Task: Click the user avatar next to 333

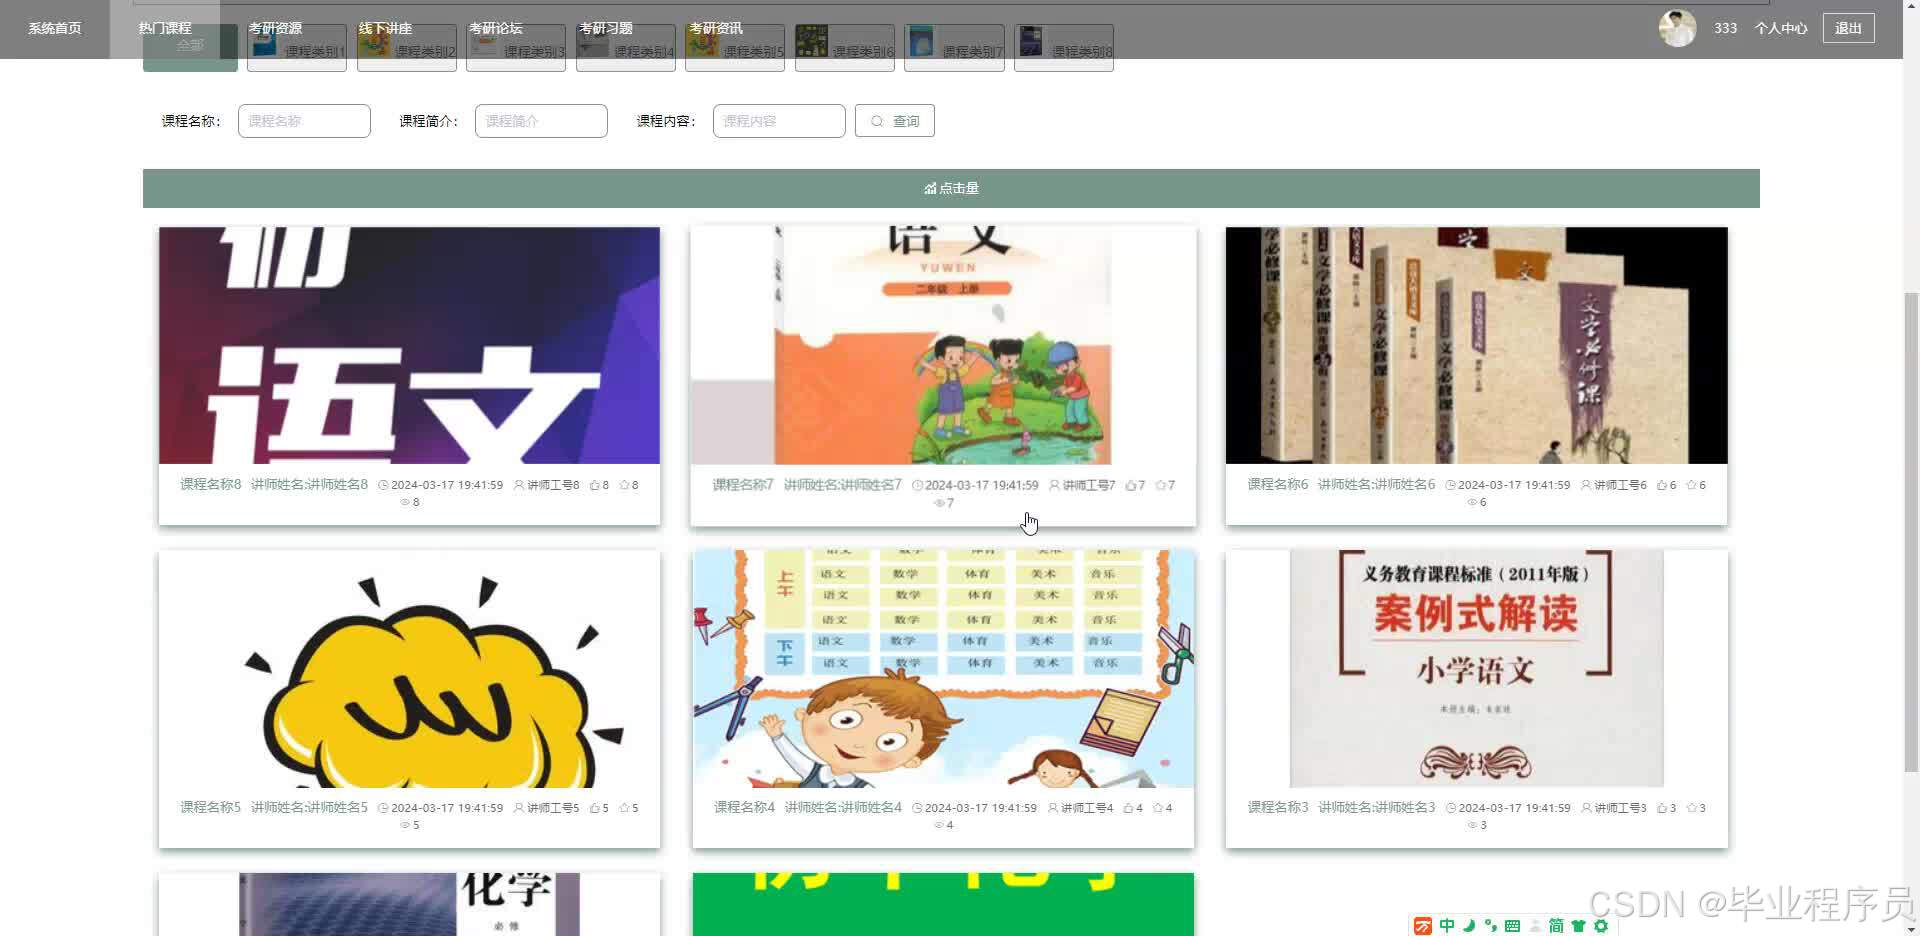Action: click(x=1677, y=28)
